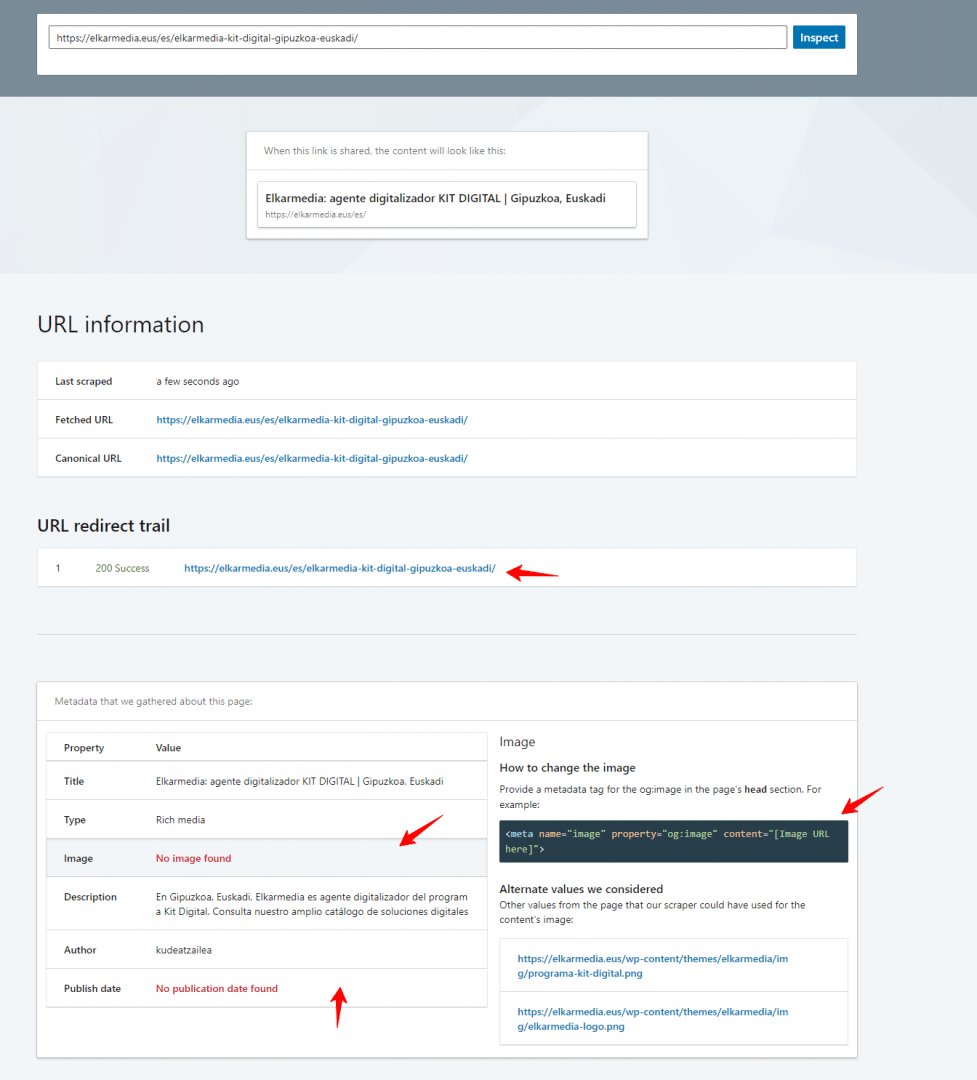The height and width of the screenshot is (1080, 977).
Task: Open the Fetched URL link
Action: coord(312,419)
